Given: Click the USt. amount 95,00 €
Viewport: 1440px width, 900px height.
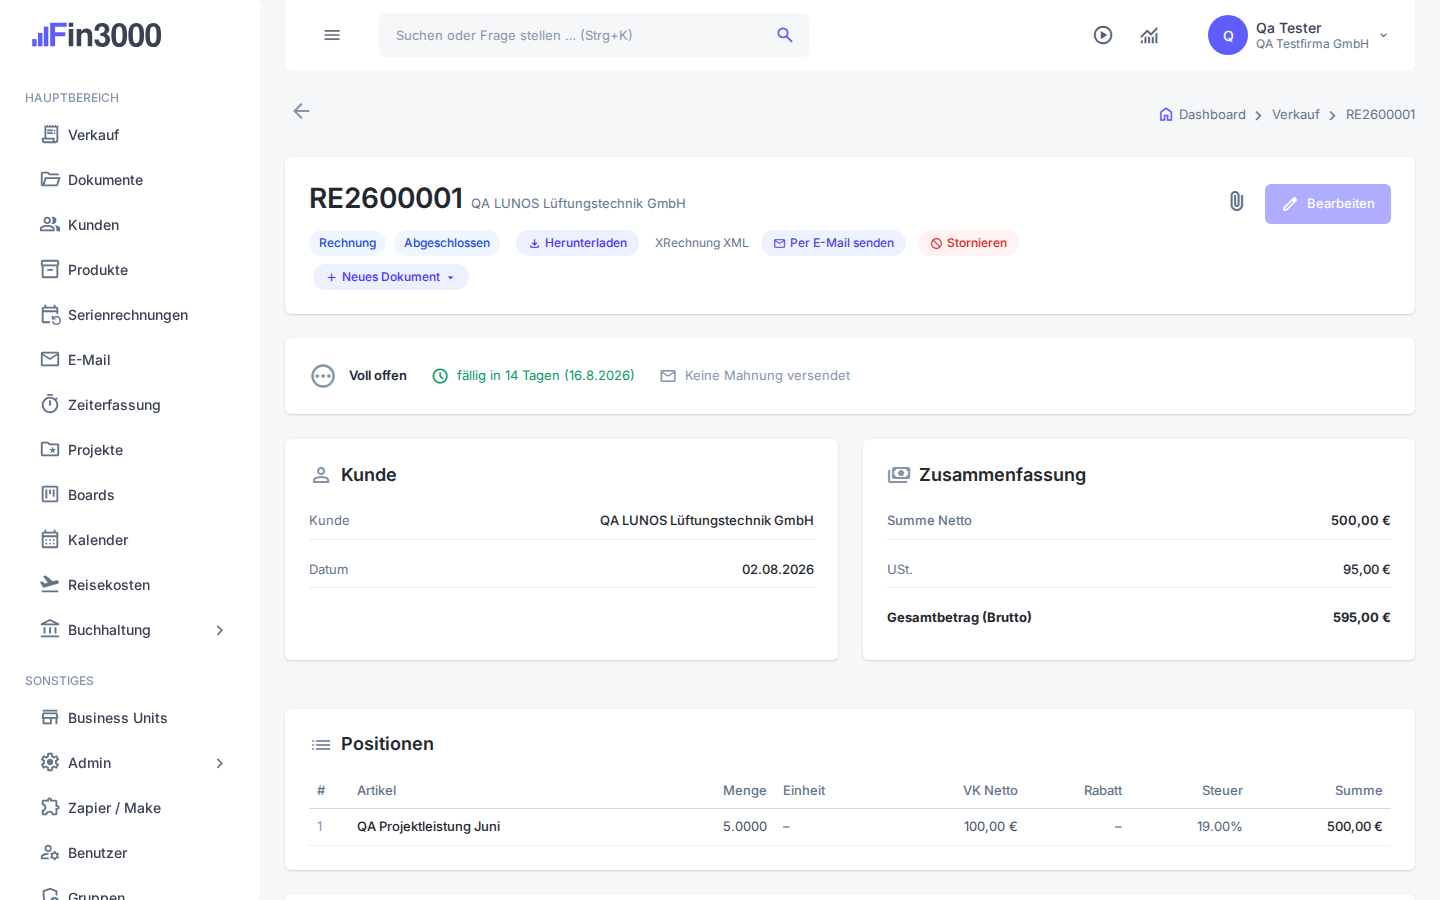Looking at the screenshot, I should (1367, 570).
